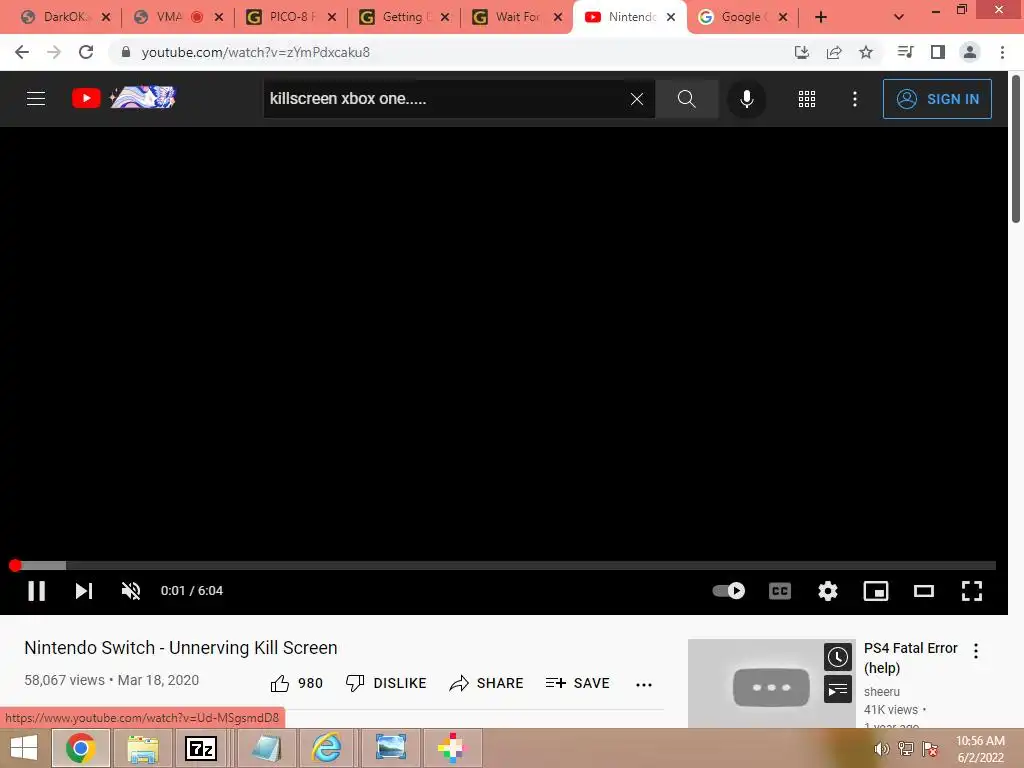The height and width of the screenshot is (768, 1024).
Task: Switch to the PICO-8 browser tab
Action: point(291,17)
